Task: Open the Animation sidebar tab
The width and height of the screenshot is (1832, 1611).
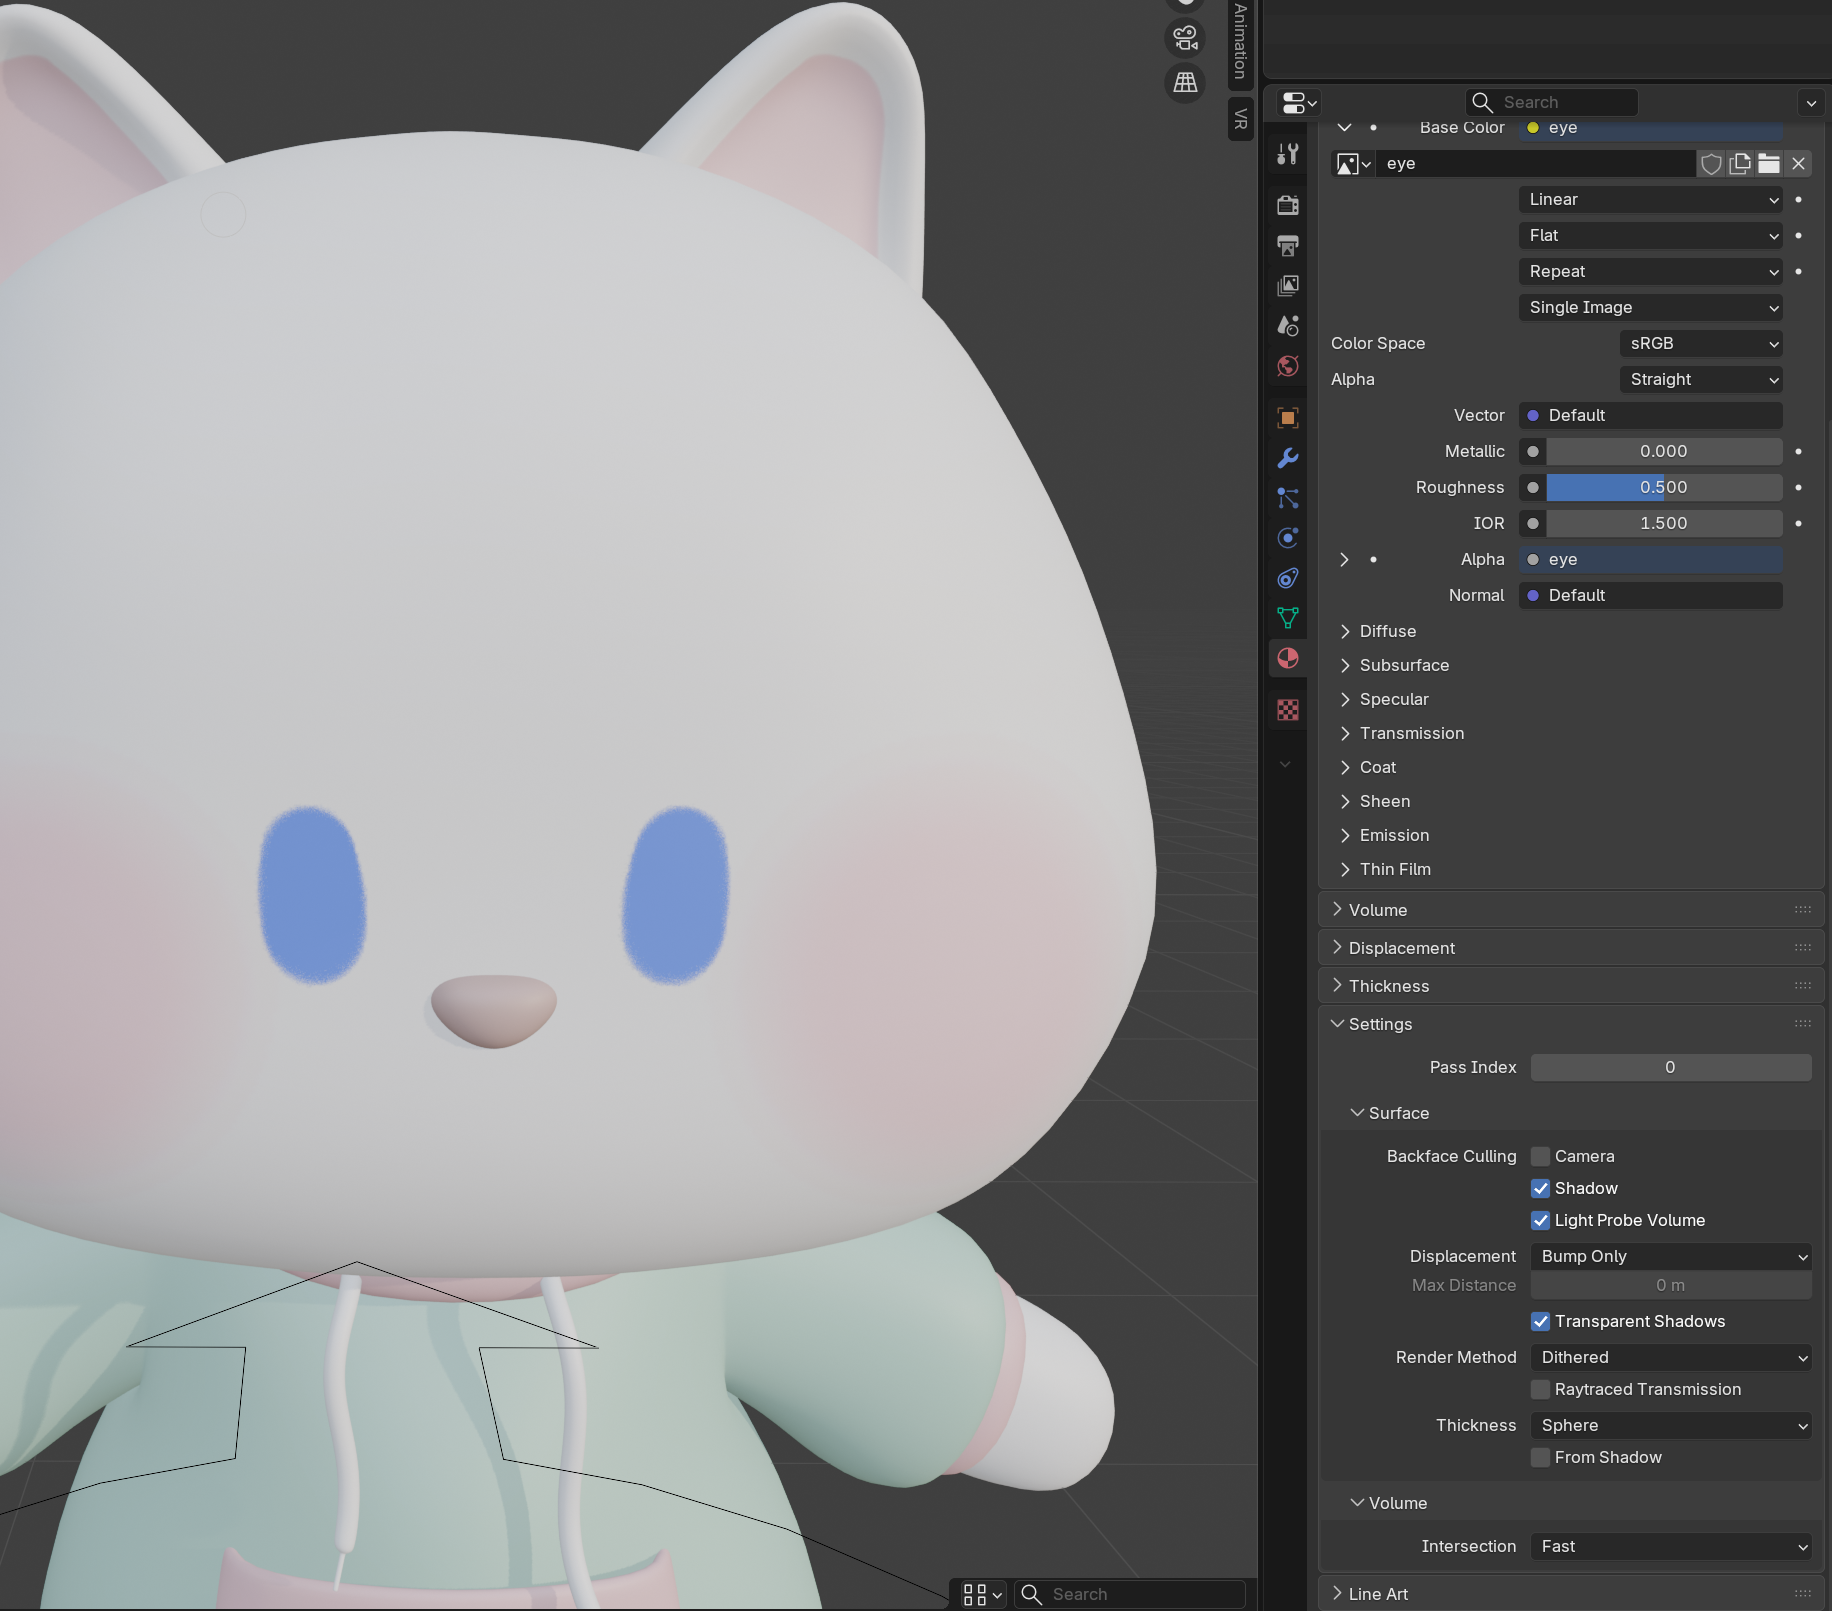Action: 1240,42
